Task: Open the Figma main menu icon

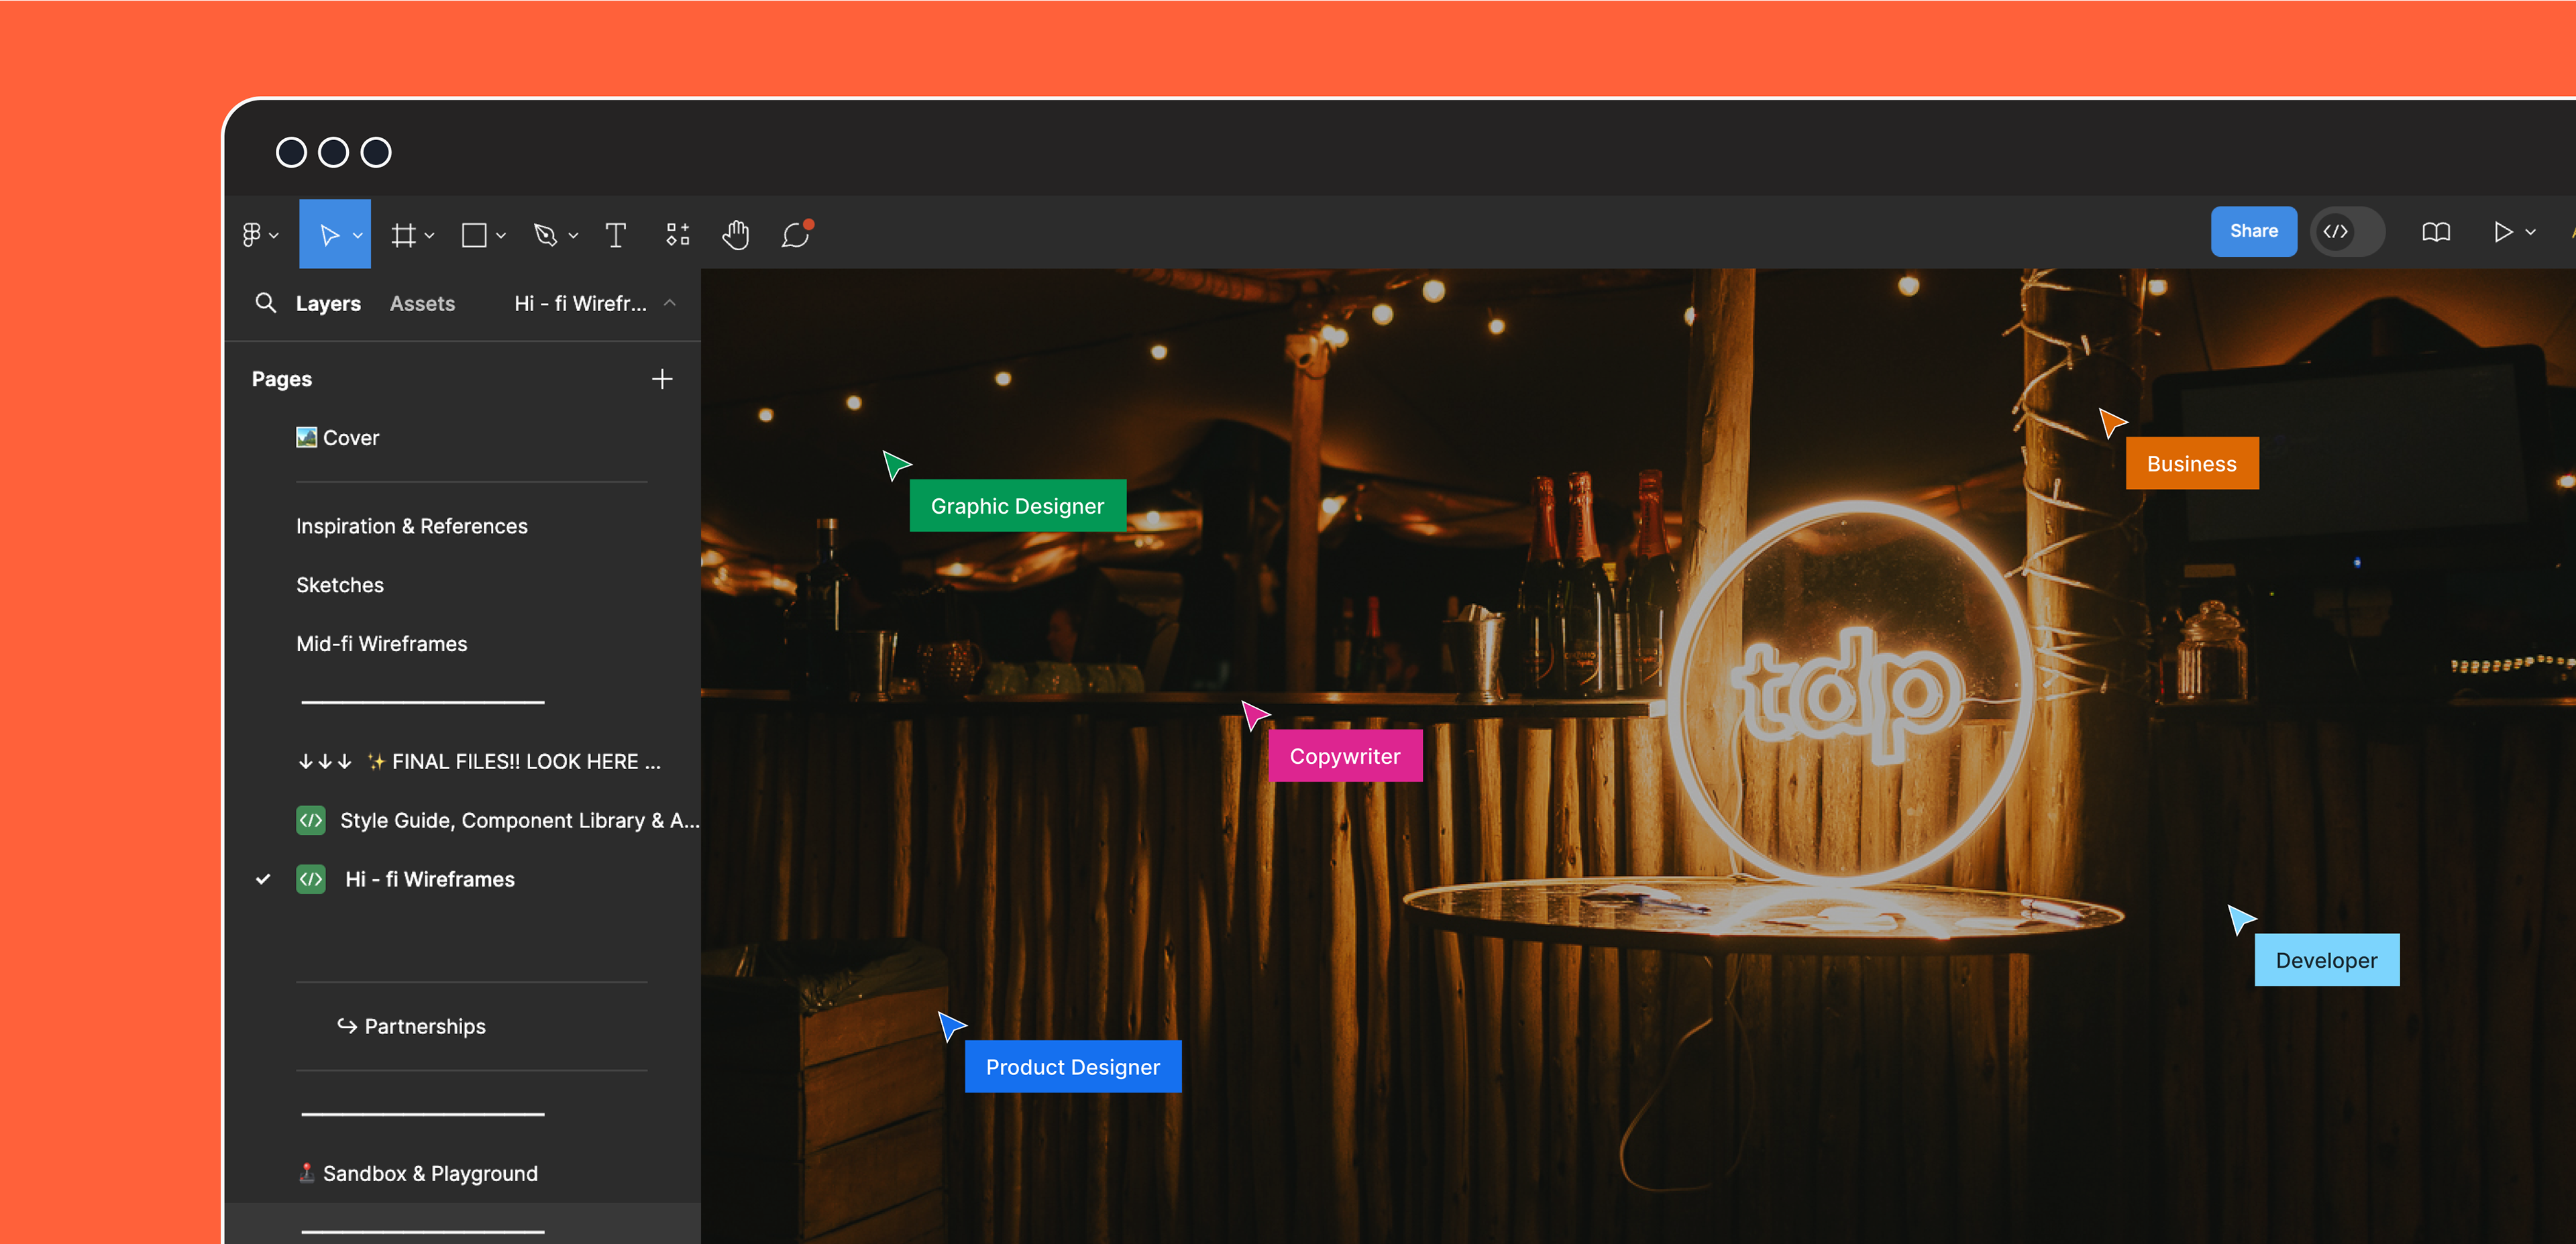Action: tap(252, 234)
